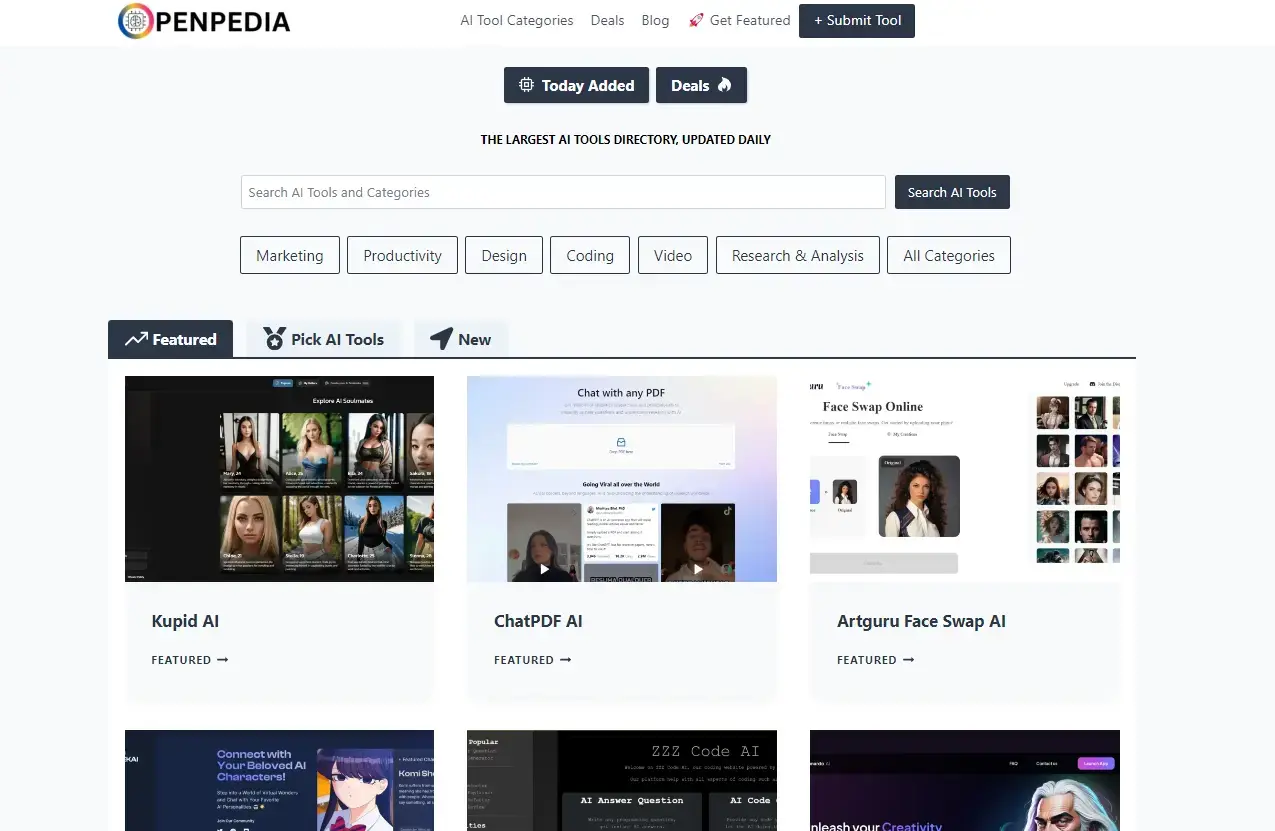Viewport: 1275px width, 831px height.
Task: Open Deals in the top navigation
Action: [x=607, y=20]
